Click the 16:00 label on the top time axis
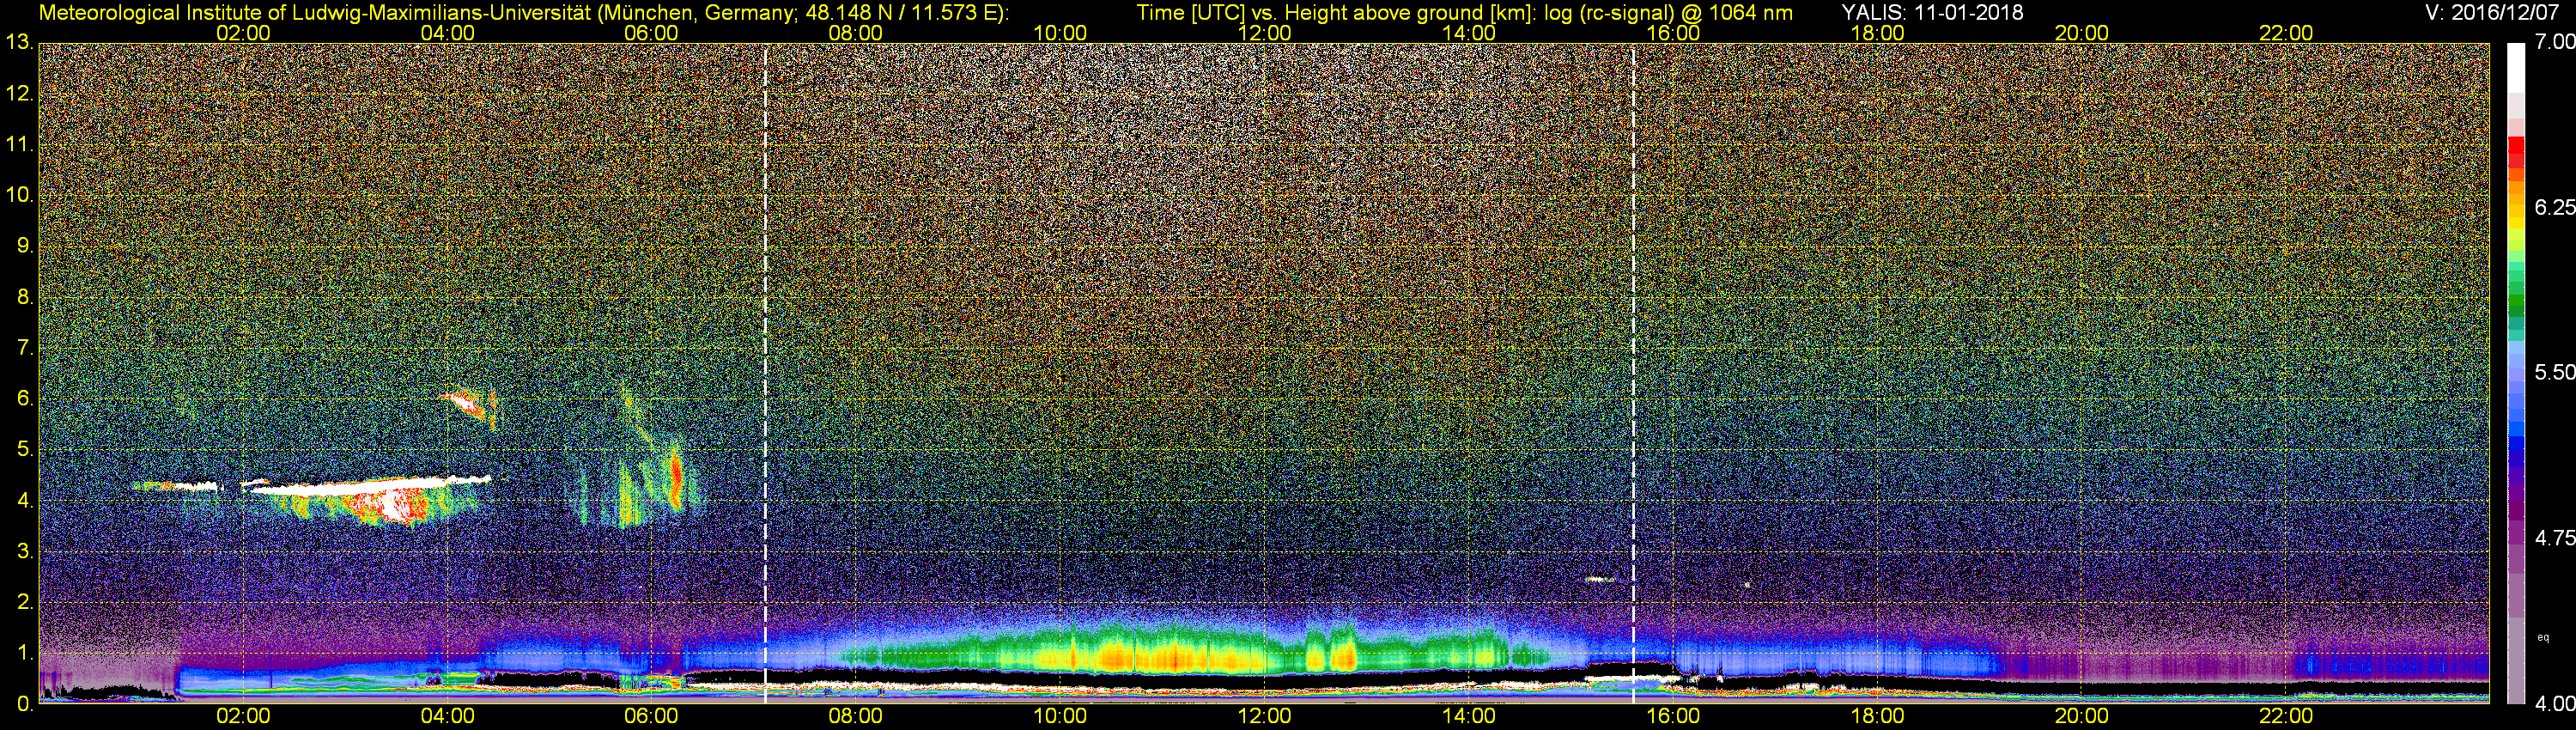2576x730 pixels. [1673, 33]
